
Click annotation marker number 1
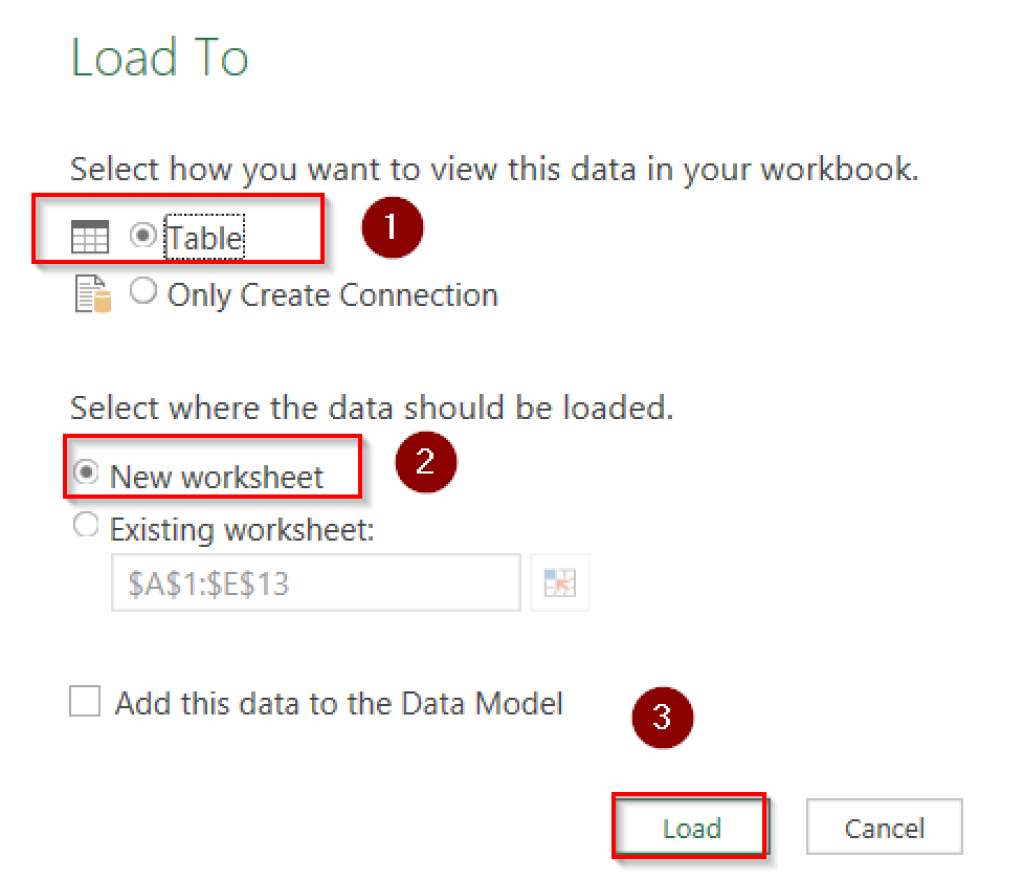pos(392,228)
